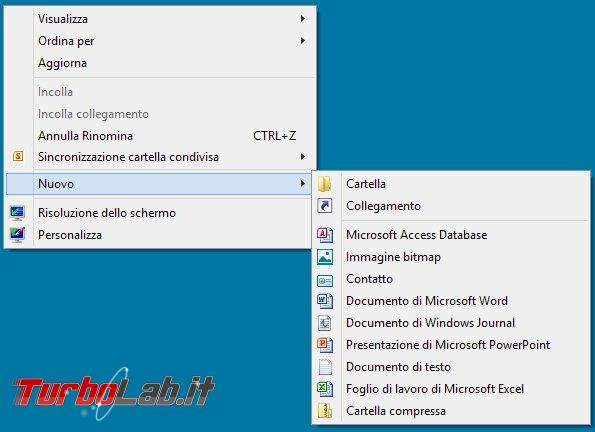Choose Presentazione di Microsoft PowerPoint
595x432 pixels.
coord(451,345)
